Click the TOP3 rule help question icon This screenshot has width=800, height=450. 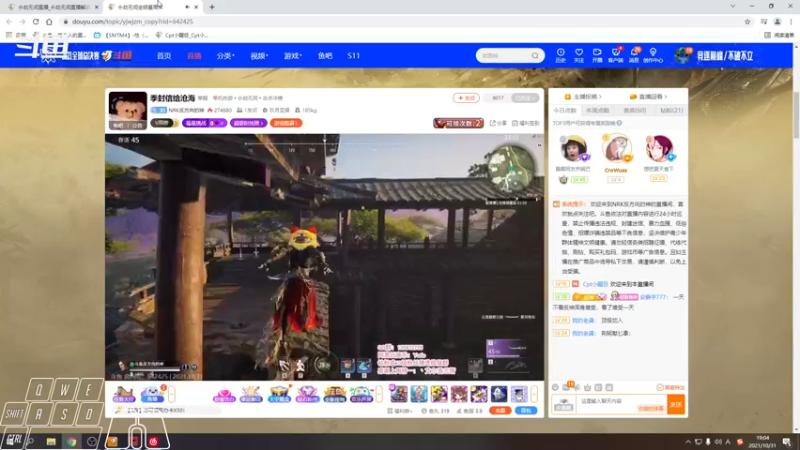(619, 123)
